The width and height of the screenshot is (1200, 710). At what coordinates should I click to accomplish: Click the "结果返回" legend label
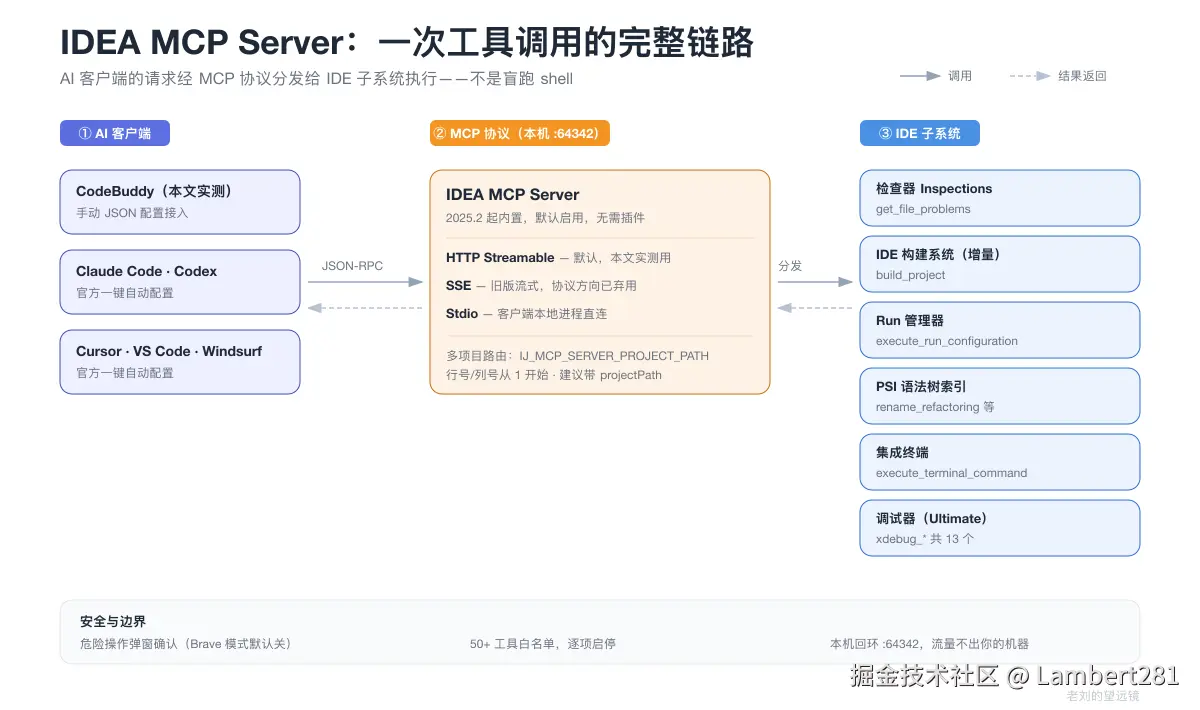(1082, 76)
